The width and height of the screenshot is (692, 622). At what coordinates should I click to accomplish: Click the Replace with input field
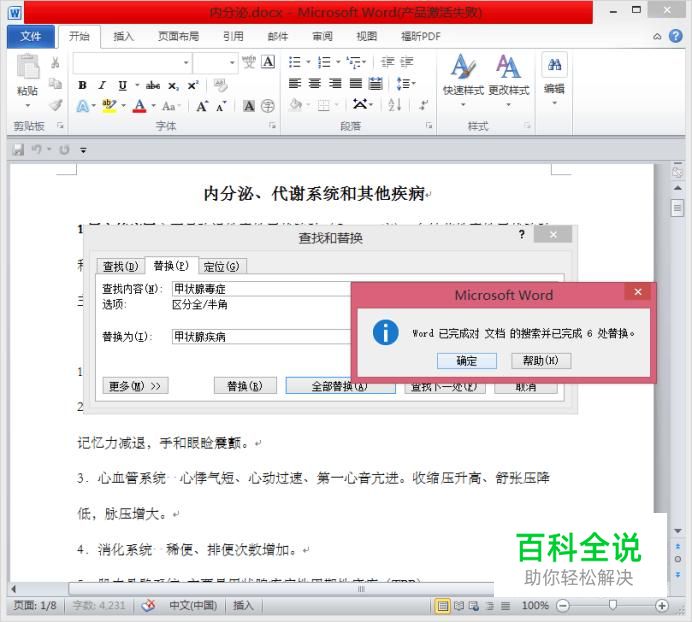pyautogui.click(x=261, y=337)
